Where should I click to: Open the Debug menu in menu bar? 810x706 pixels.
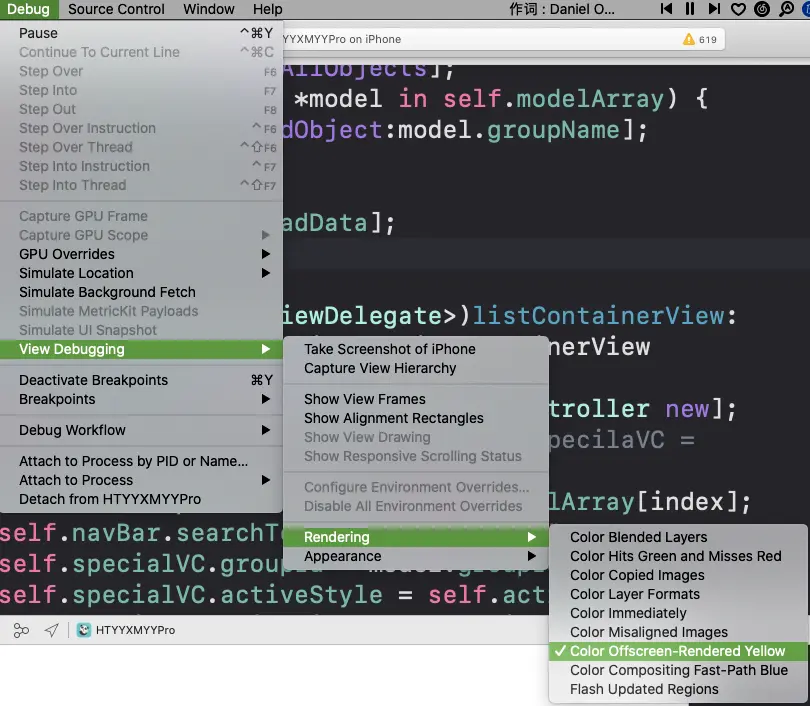tap(29, 9)
